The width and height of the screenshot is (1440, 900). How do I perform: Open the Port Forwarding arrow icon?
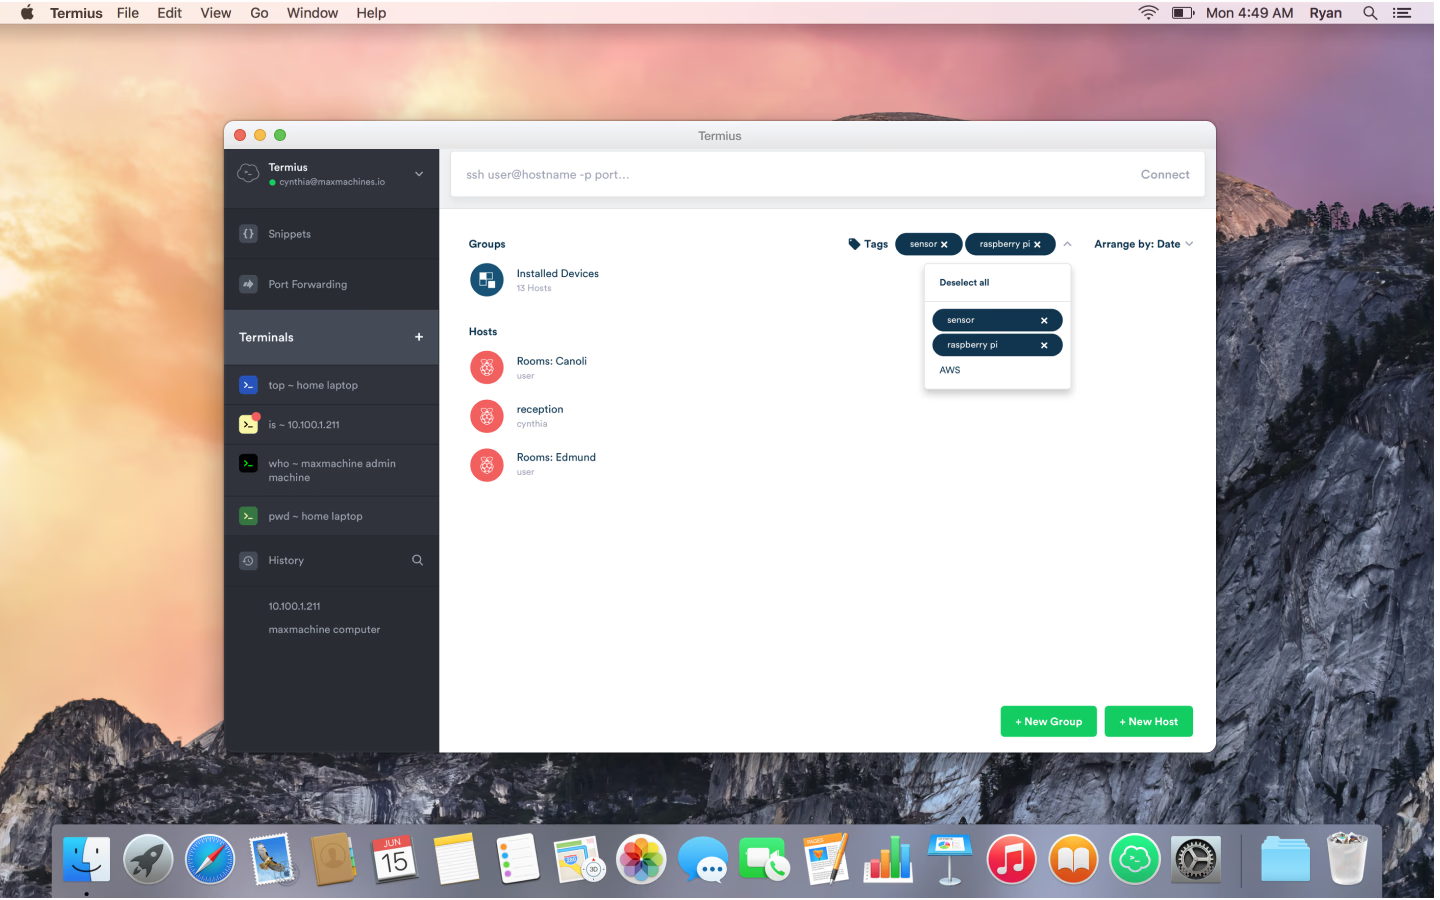click(x=248, y=284)
